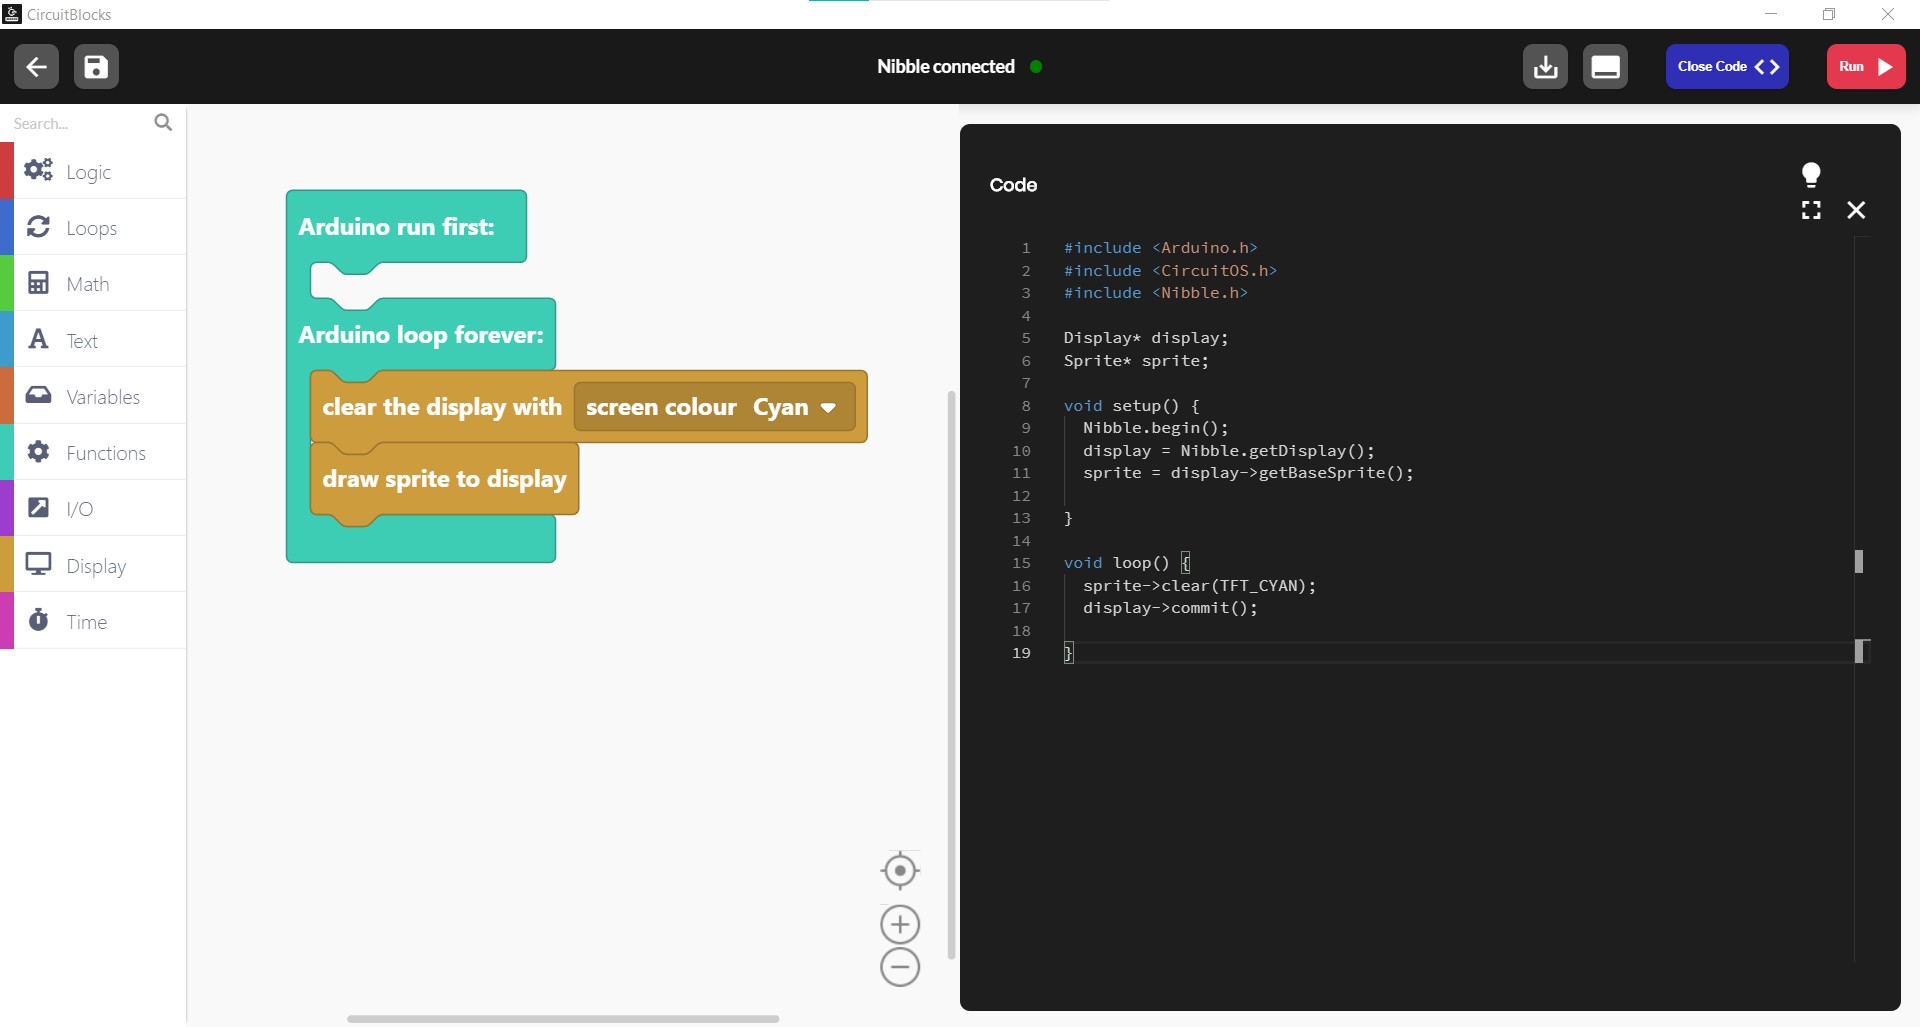Viewport: 1920px width, 1027px height.
Task: Open the serial monitor screen icon
Action: point(1605,67)
